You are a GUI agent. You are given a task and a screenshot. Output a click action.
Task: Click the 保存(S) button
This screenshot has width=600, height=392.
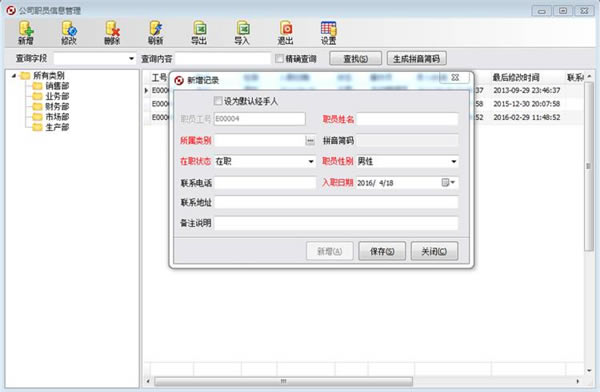tap(382, 251)
